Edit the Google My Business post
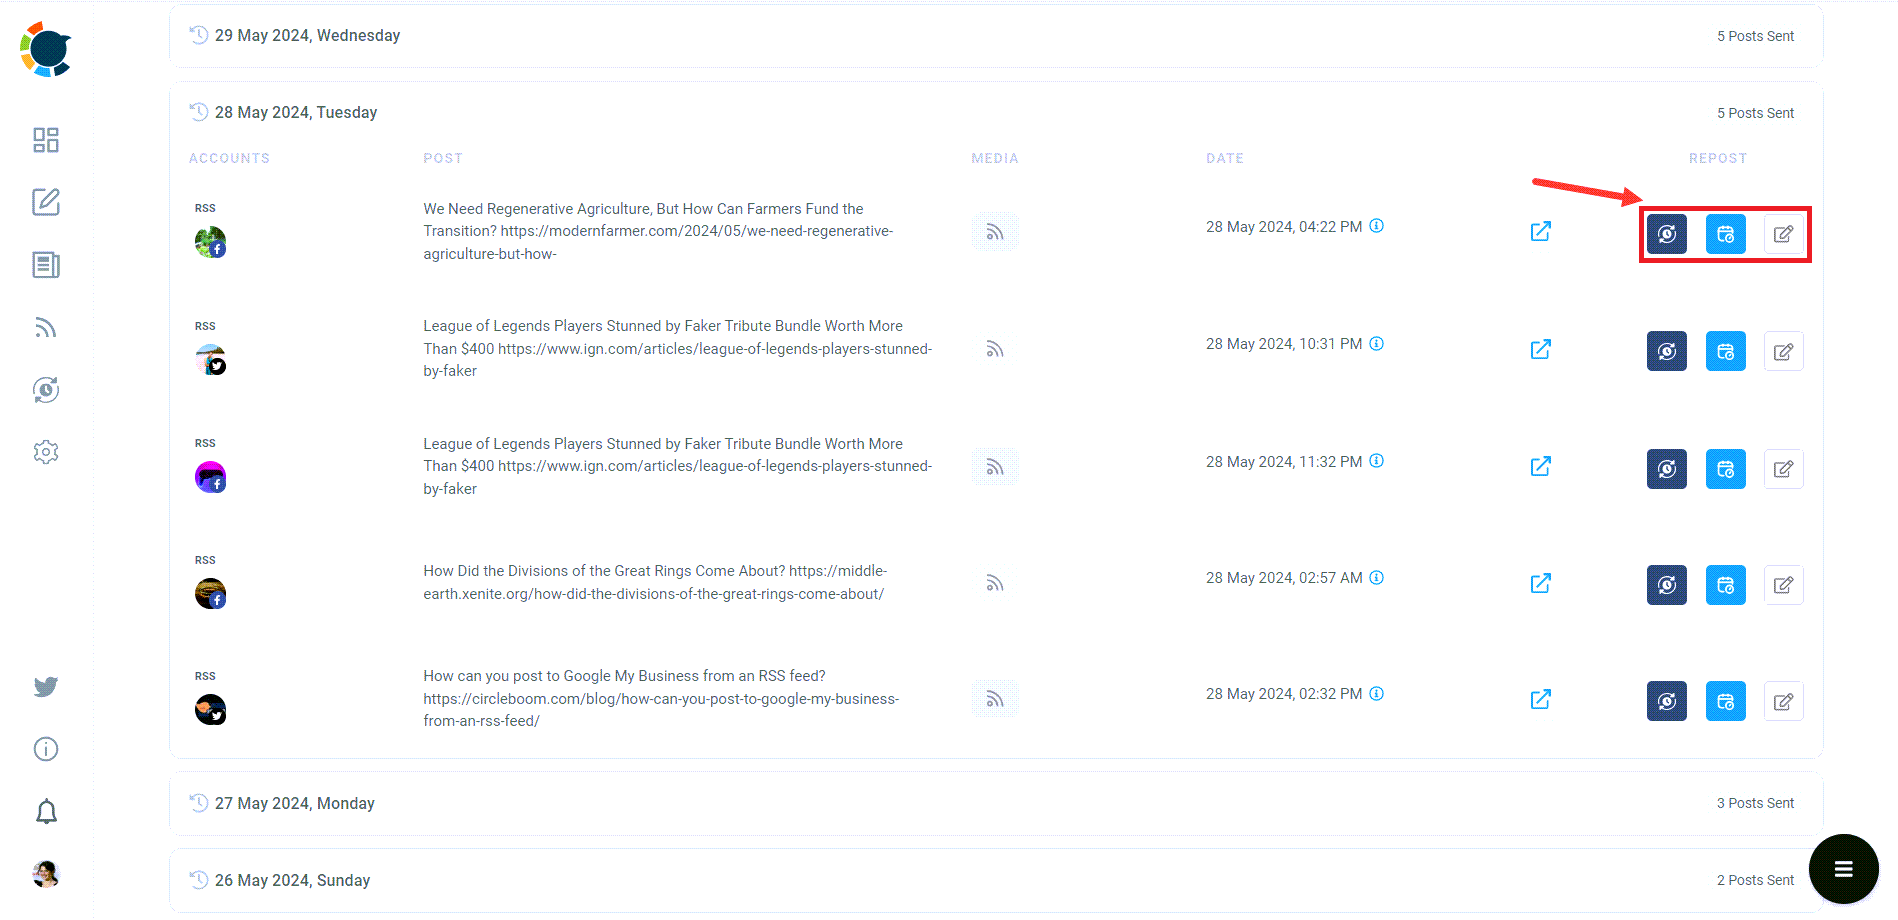Viewport: 1898px width, 920px height. tap(1783, 701)
